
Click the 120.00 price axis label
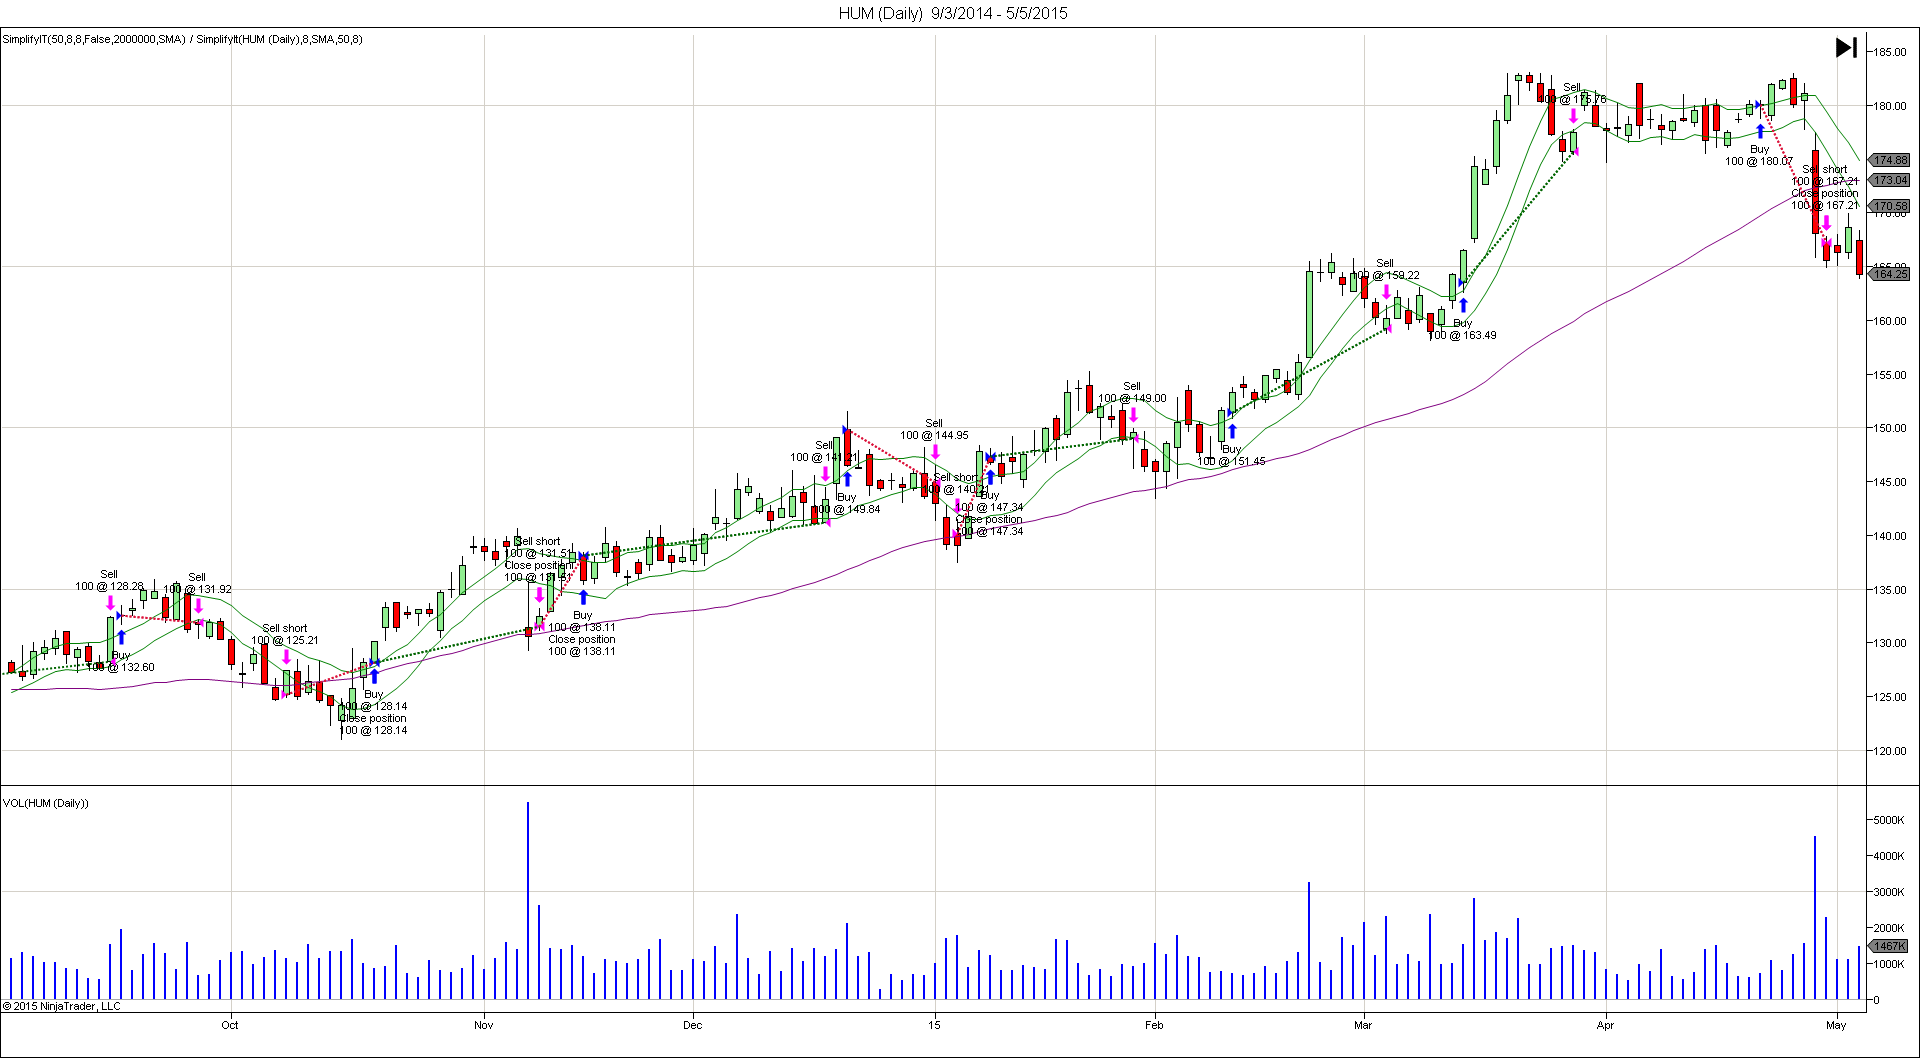coord(1890,751)
